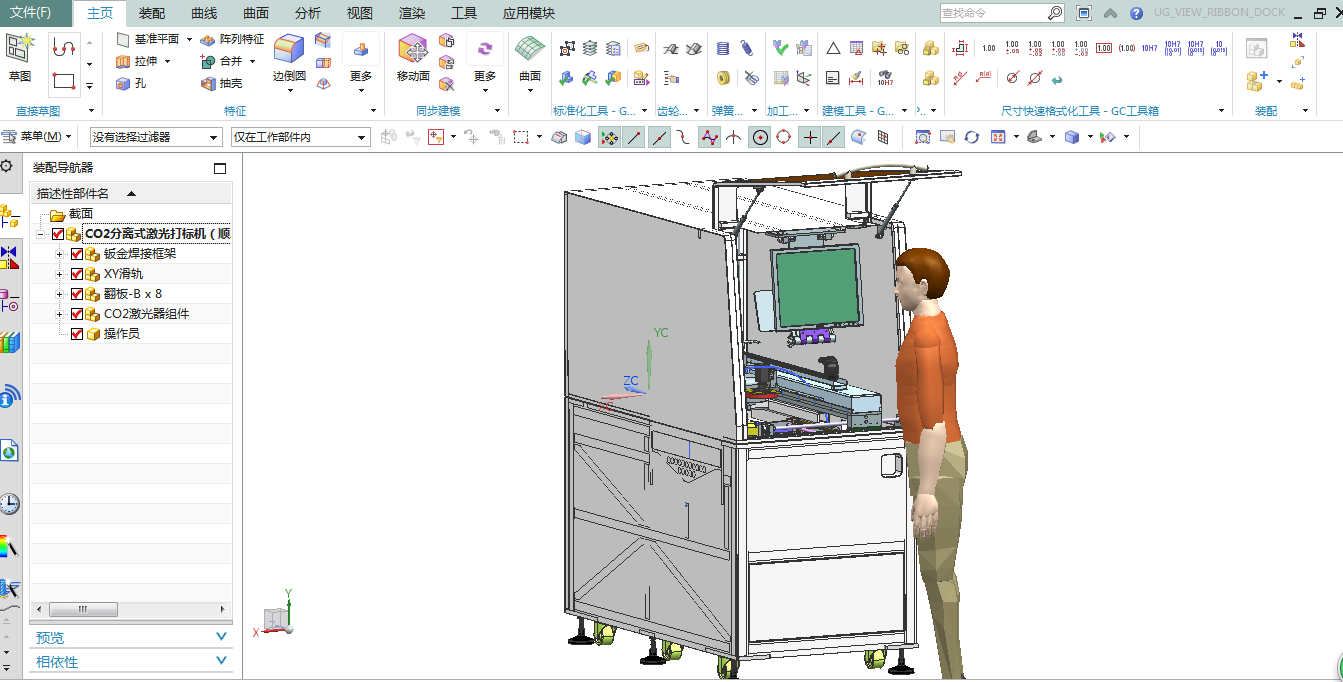This screenshot has width=1343, height=682.
Task: Click the 查找命令 search input field
Action: point(993,13)
